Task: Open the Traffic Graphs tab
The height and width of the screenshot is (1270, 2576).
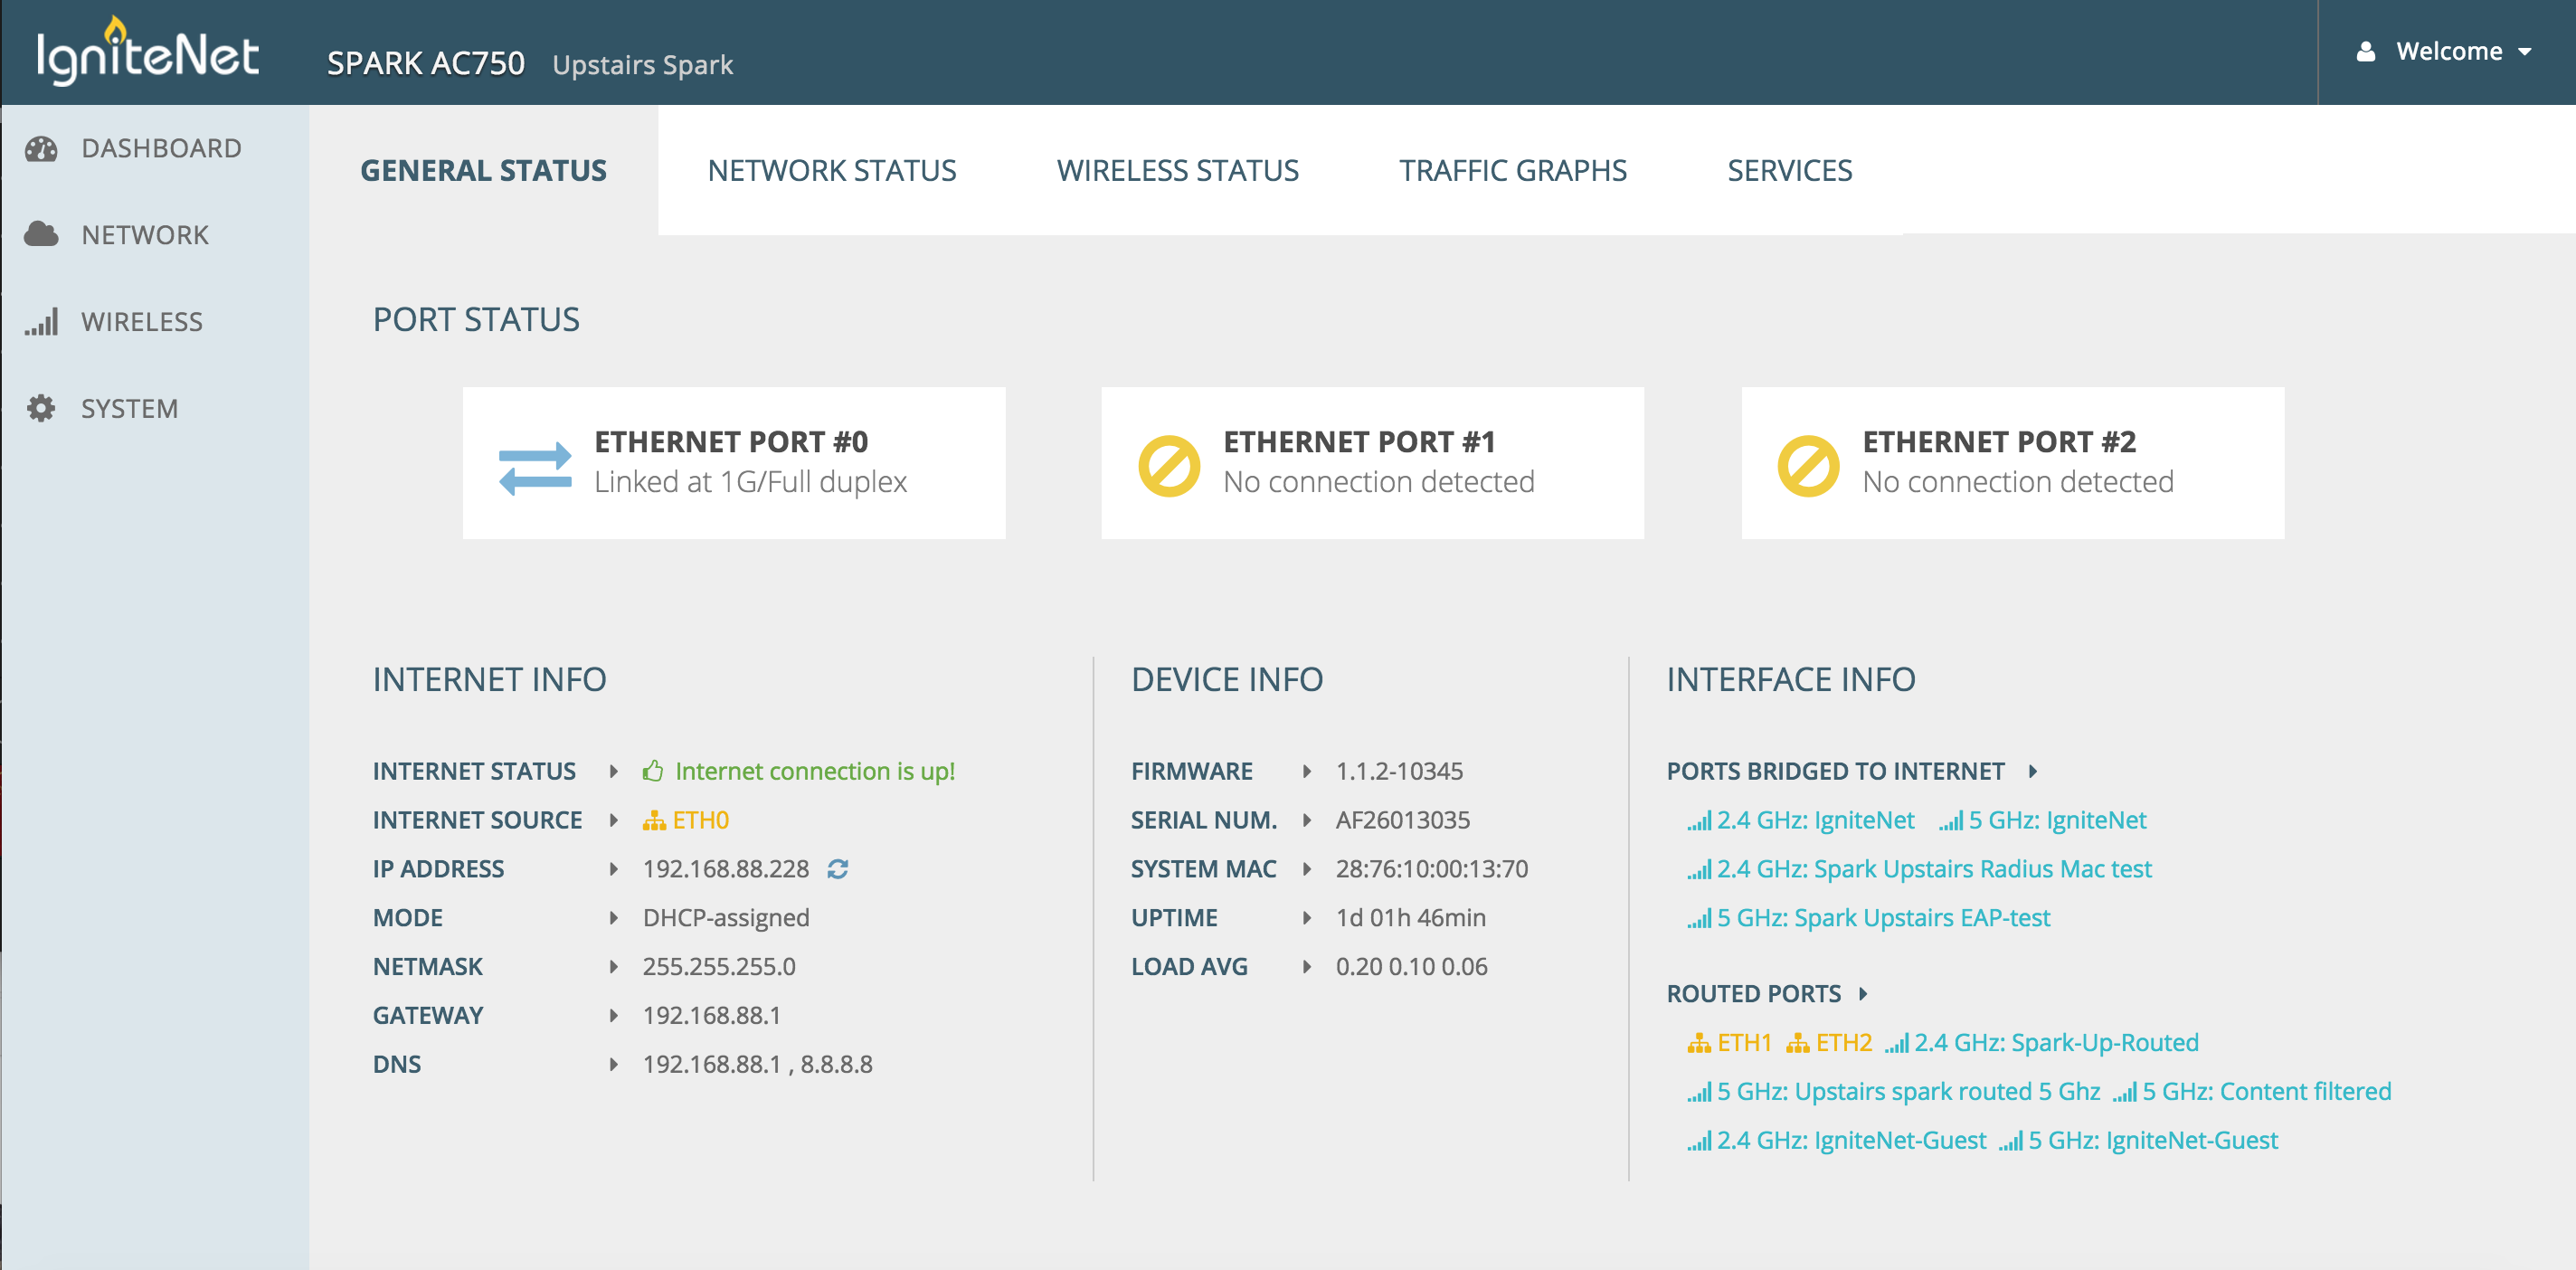Action: tap(1512, 171)
